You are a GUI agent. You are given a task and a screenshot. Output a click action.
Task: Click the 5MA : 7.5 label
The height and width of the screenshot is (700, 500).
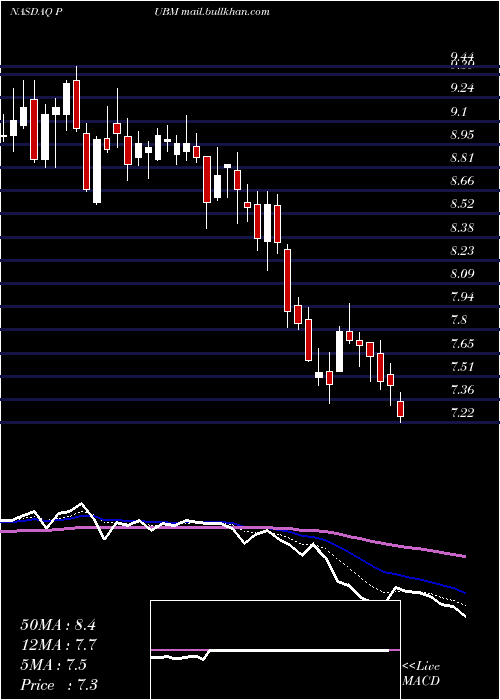[x=54, y=665]
